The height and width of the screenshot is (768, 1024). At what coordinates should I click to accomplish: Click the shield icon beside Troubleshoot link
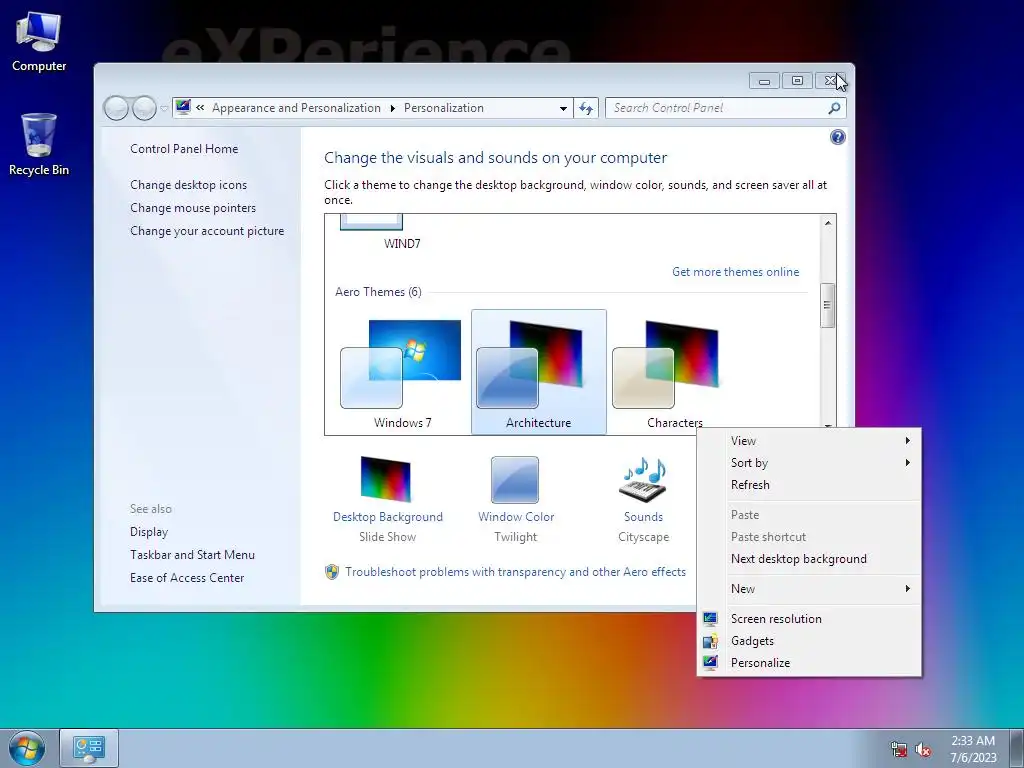point(332,572)
